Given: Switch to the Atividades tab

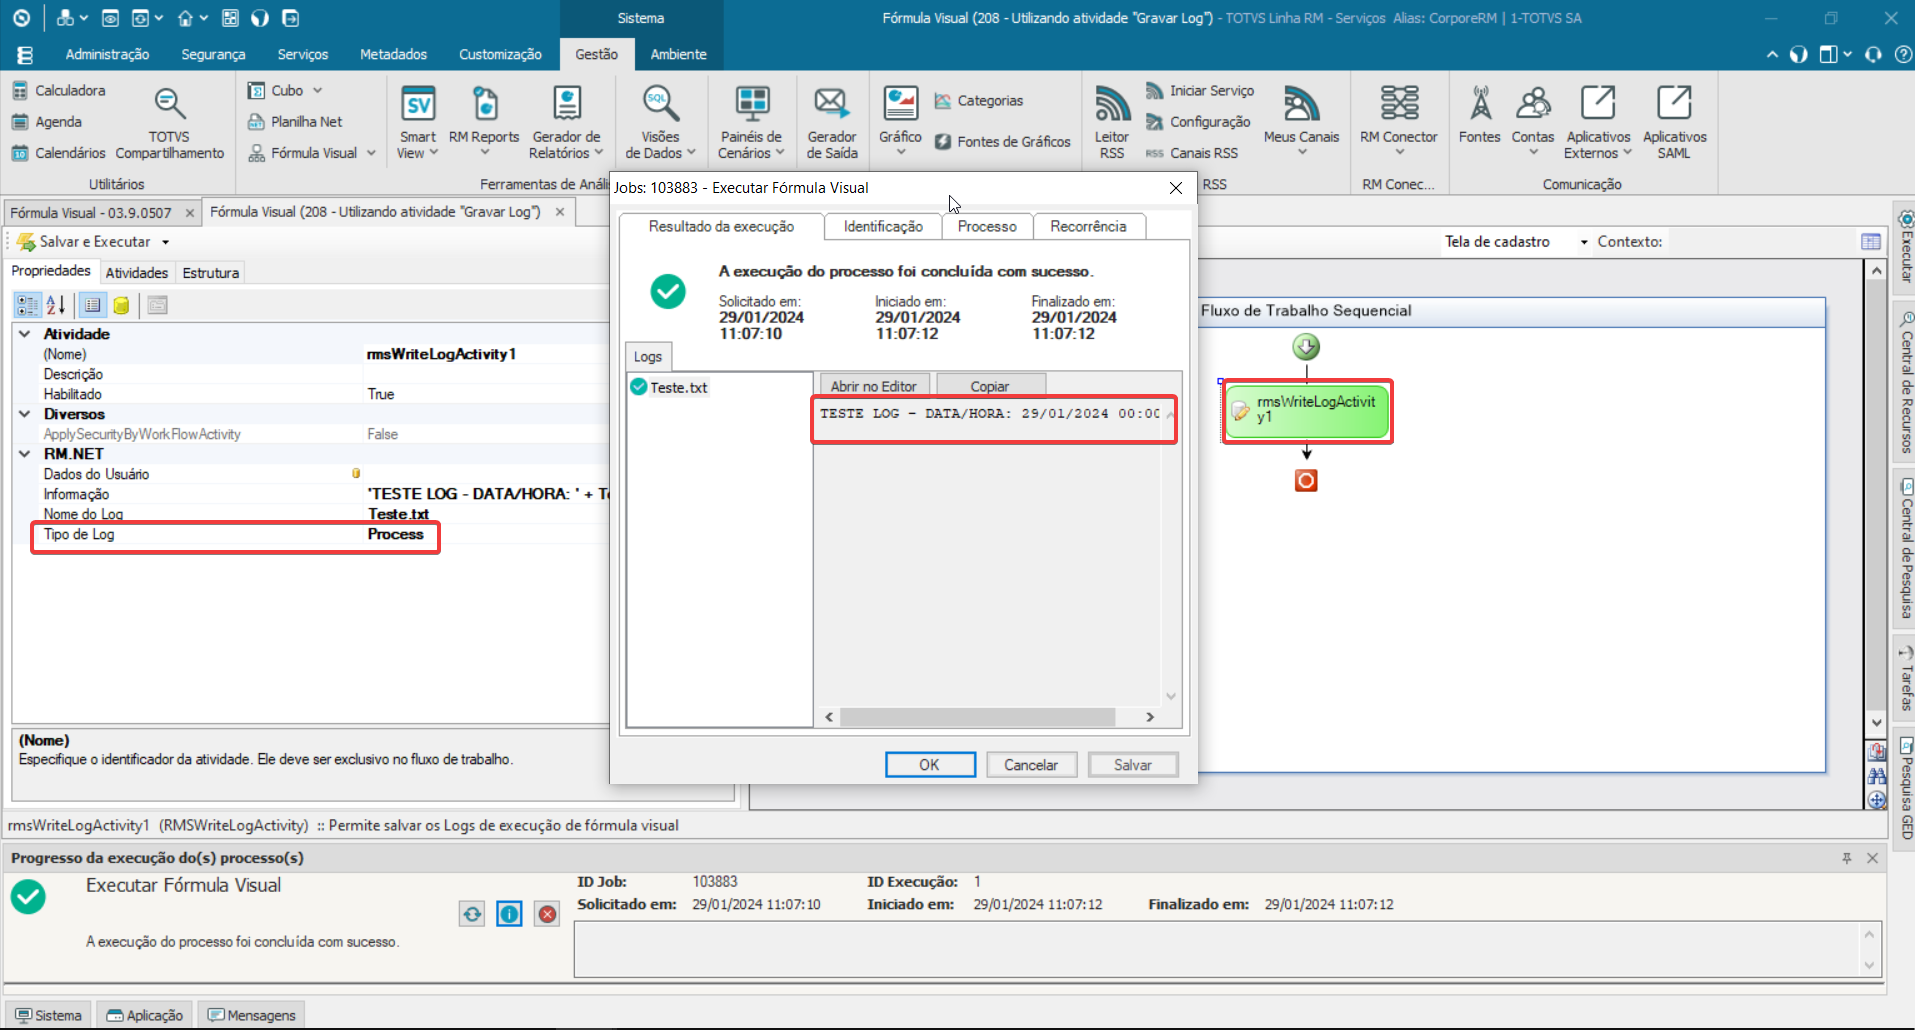Looking at the screenshot, I should (137, 273).
